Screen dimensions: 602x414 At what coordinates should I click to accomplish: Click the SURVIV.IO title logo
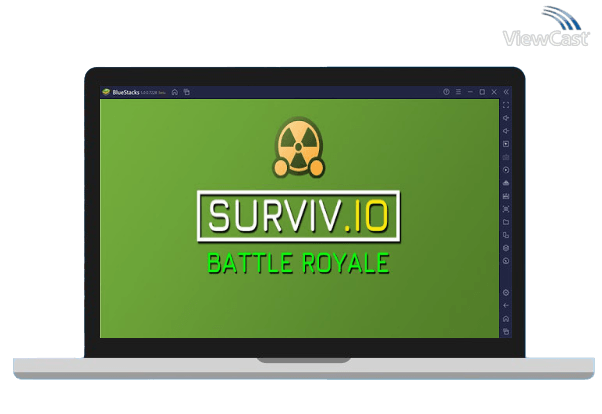pyautogui.click(x=299, y=216)
